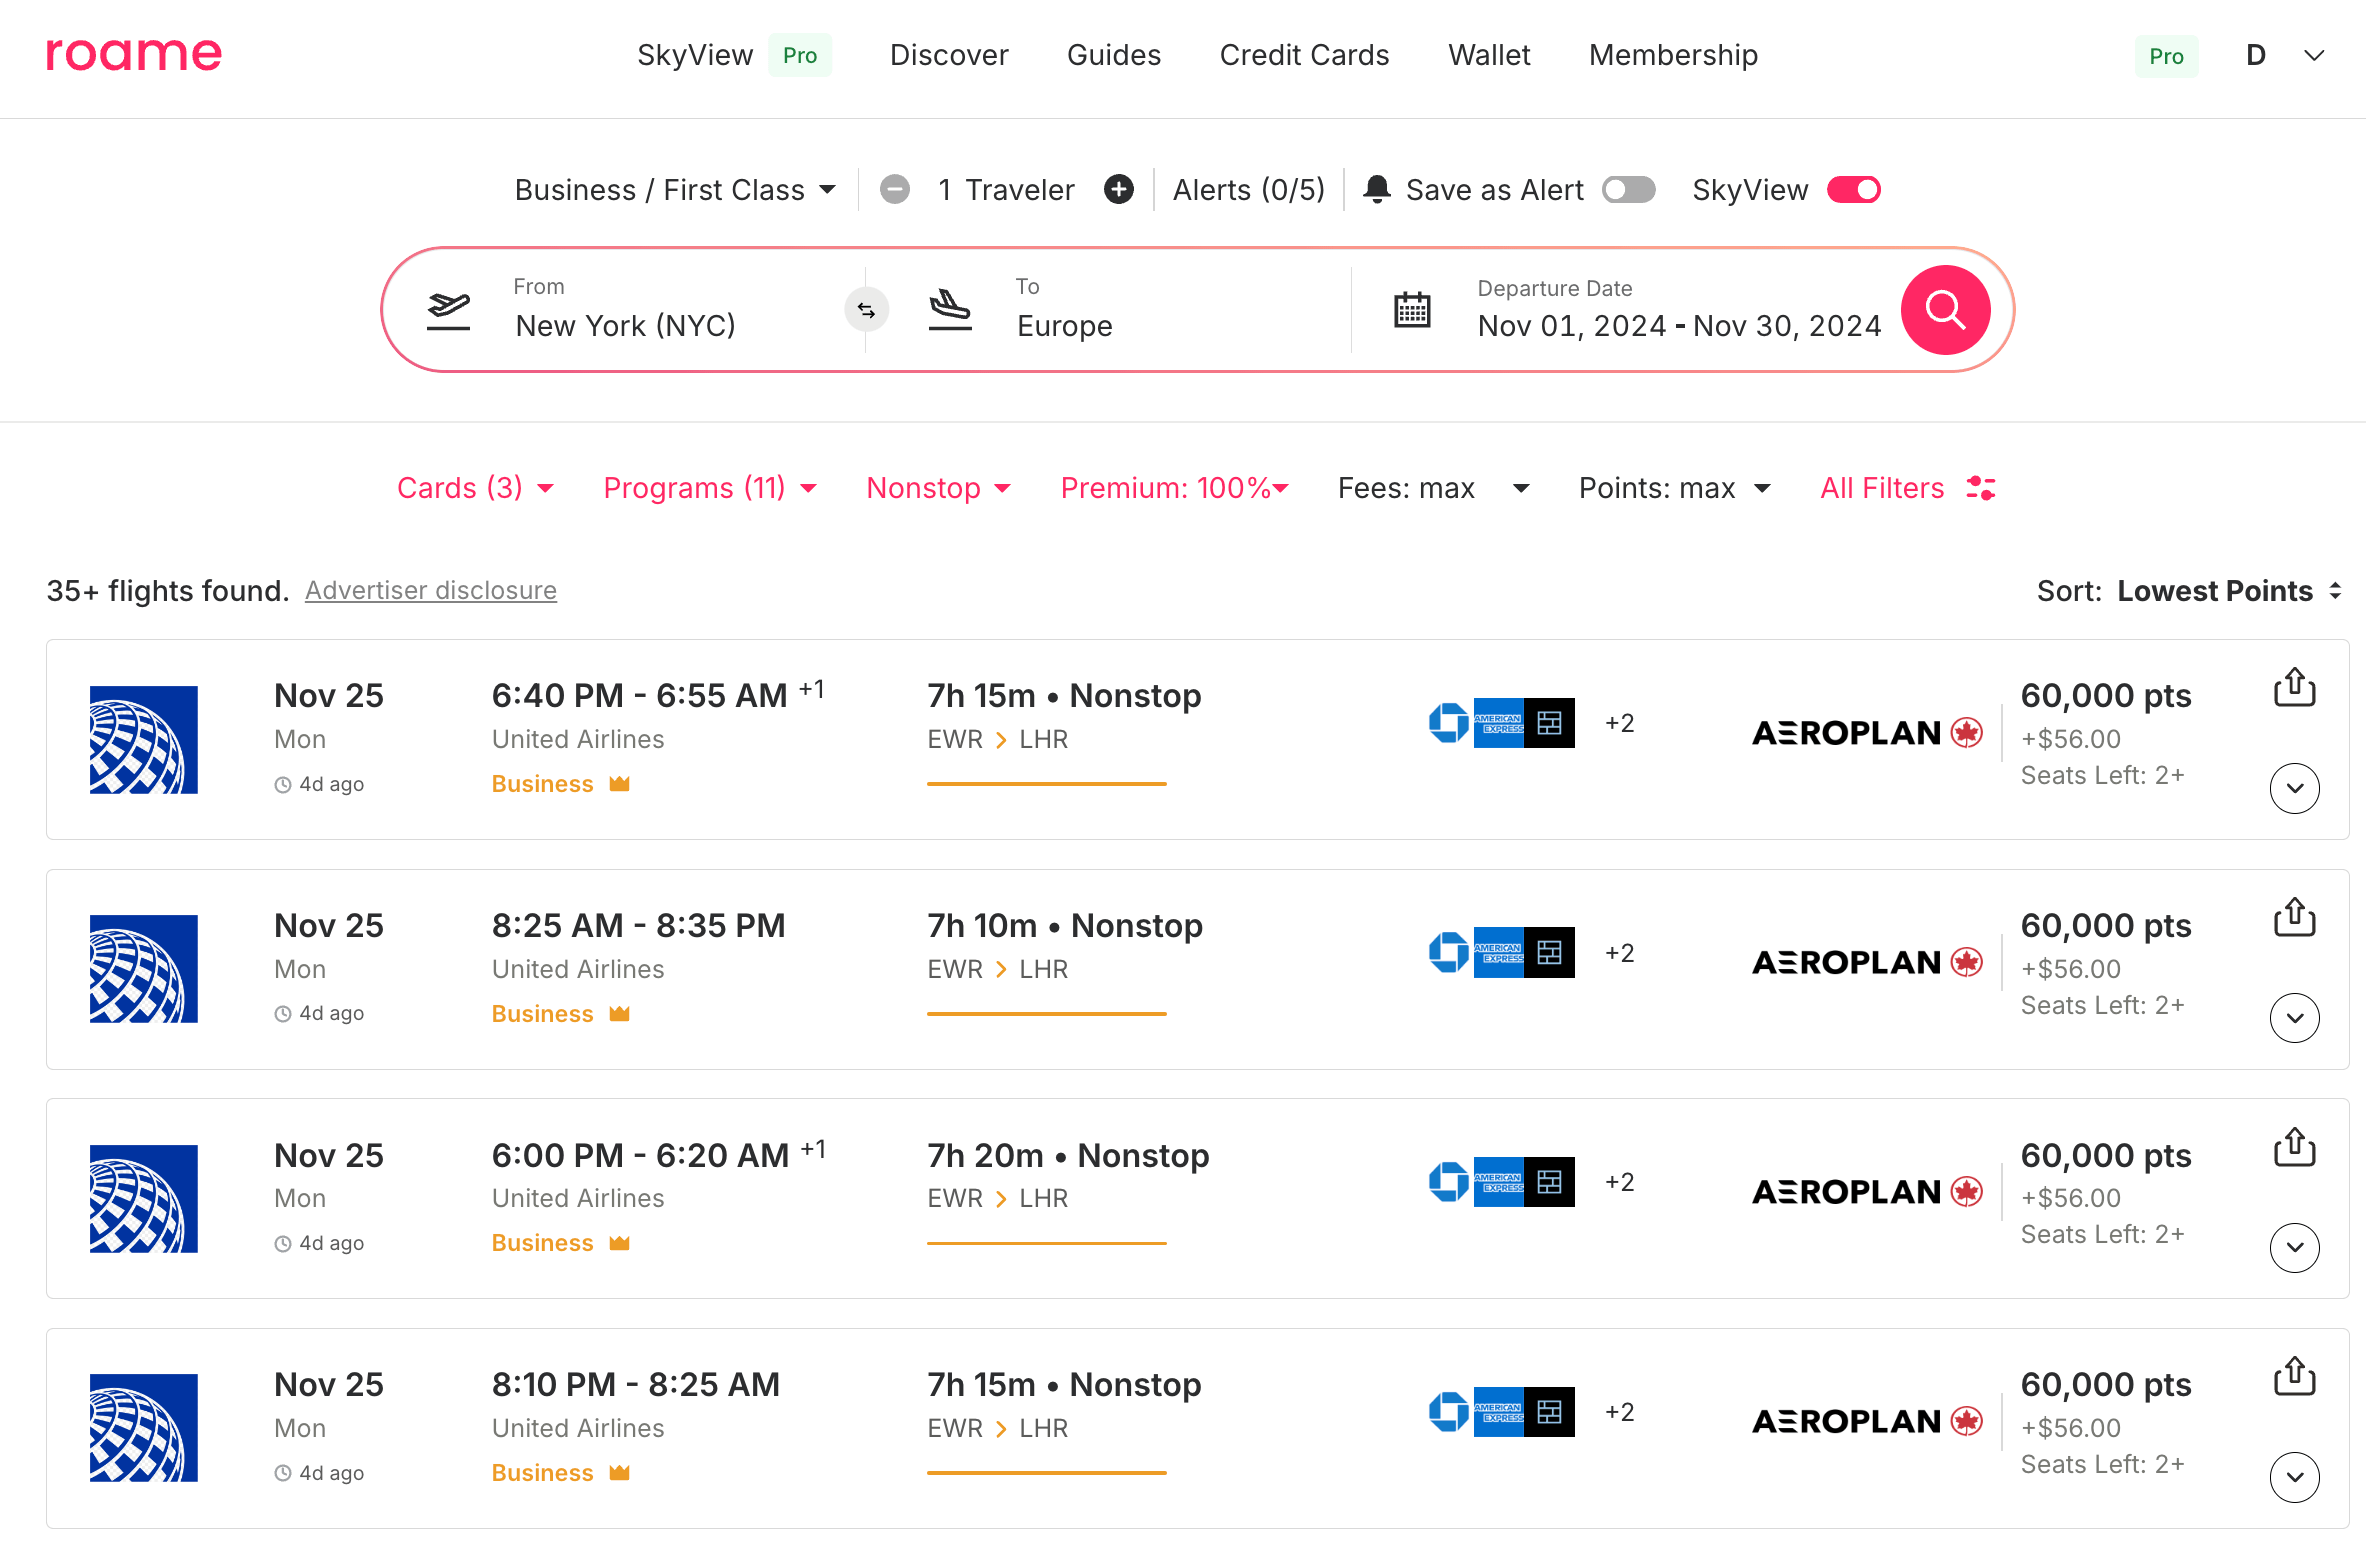The height and width of the screenshot is (1544, 2366).
Task: Expand details for the 6:00 PM flight
Action: (x=2295, y=1248)
